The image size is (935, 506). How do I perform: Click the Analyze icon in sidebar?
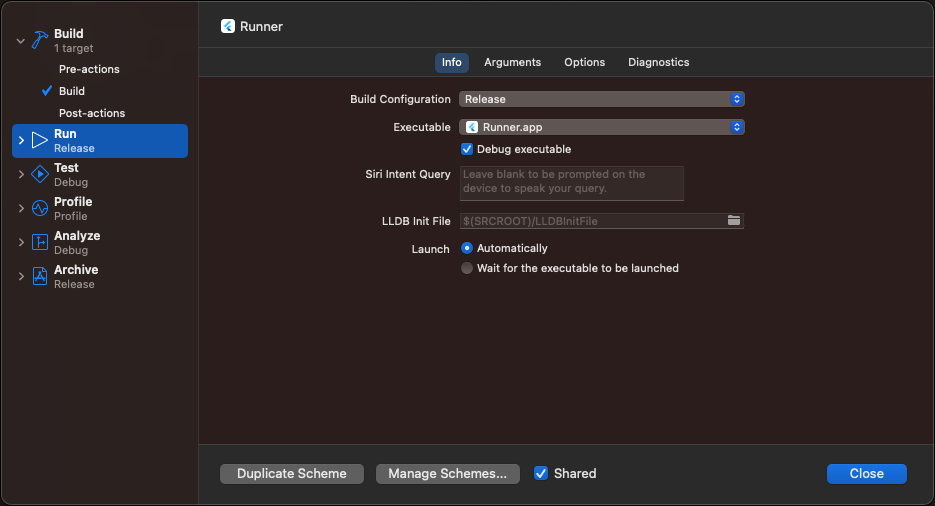(39, 242)
